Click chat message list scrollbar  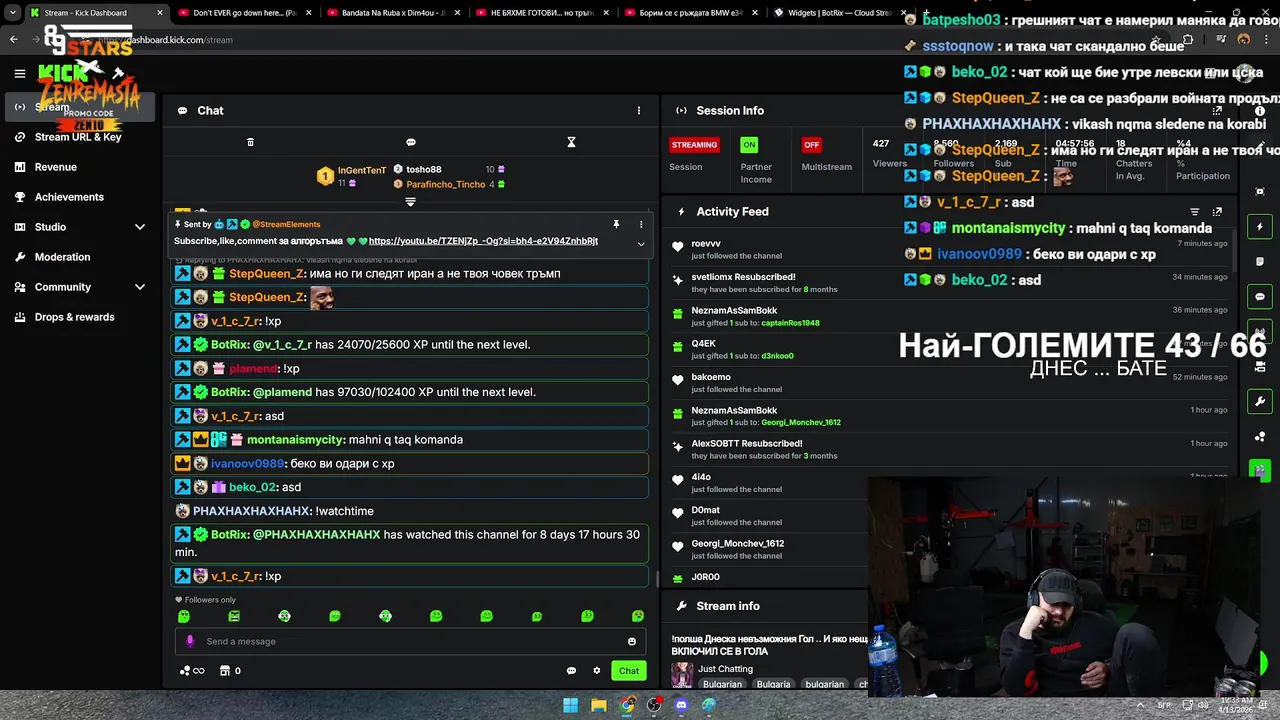pyautogui.click(x=656, y=578)
